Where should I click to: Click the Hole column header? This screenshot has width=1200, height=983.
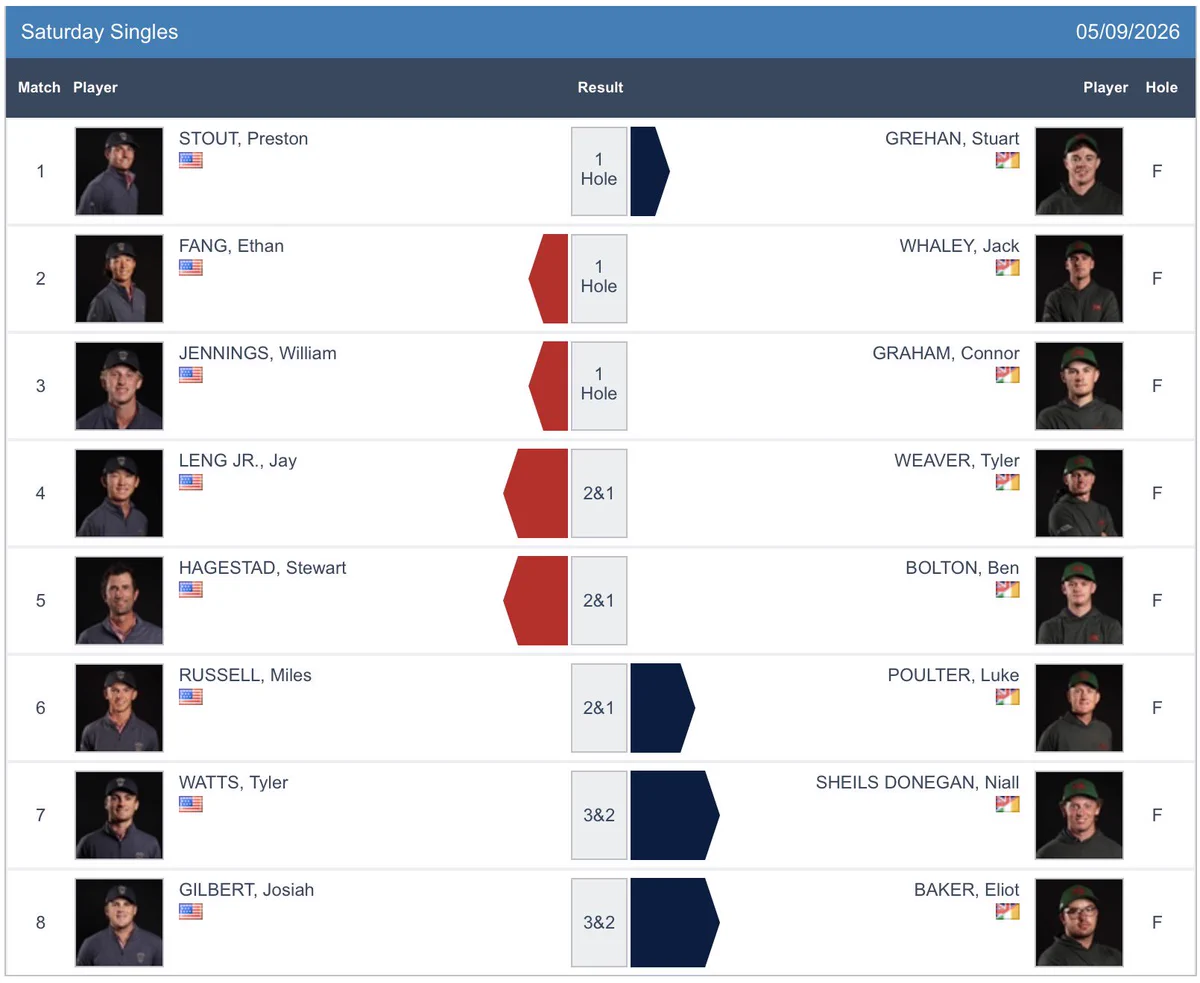1161,88
